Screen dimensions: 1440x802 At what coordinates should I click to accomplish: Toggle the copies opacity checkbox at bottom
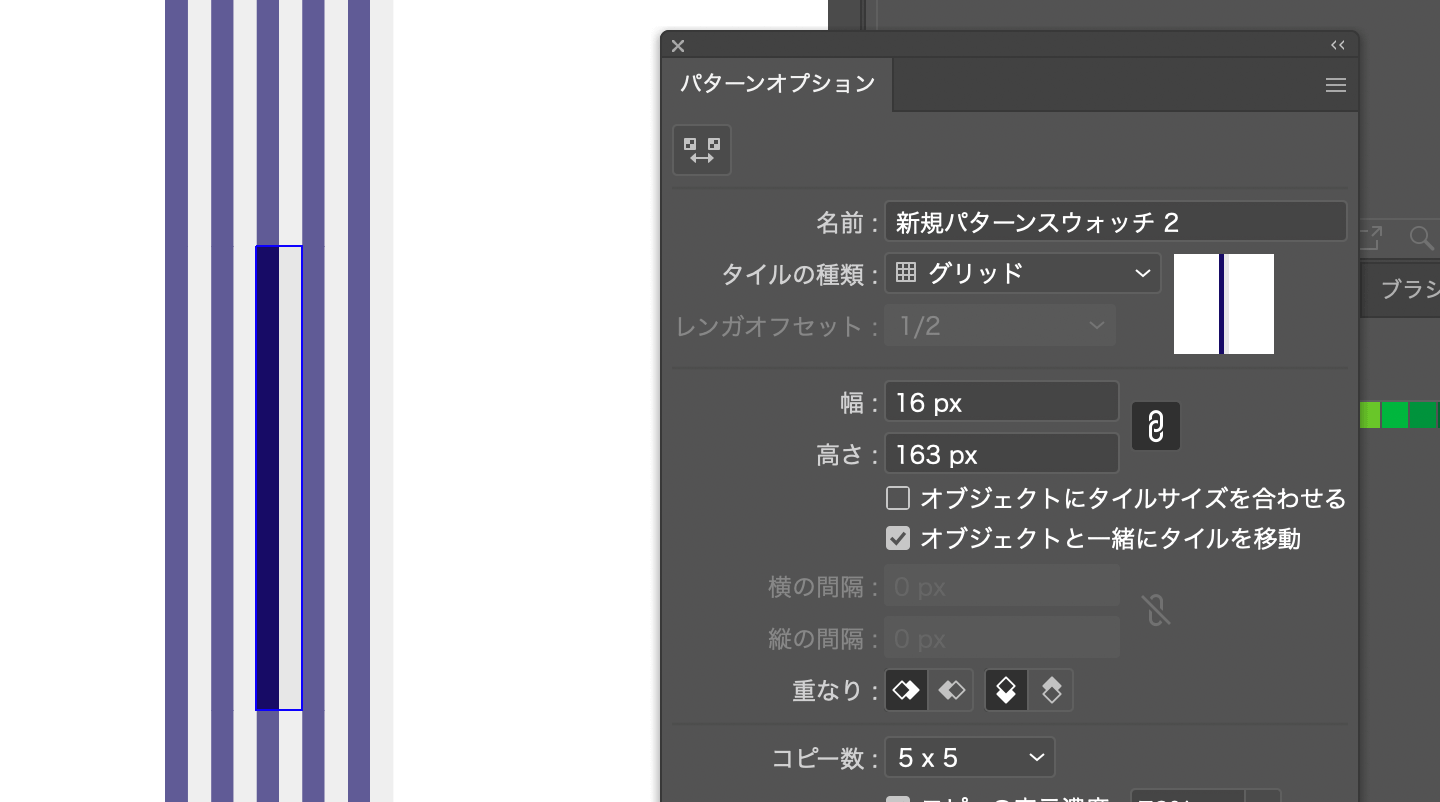click(898, 799)
